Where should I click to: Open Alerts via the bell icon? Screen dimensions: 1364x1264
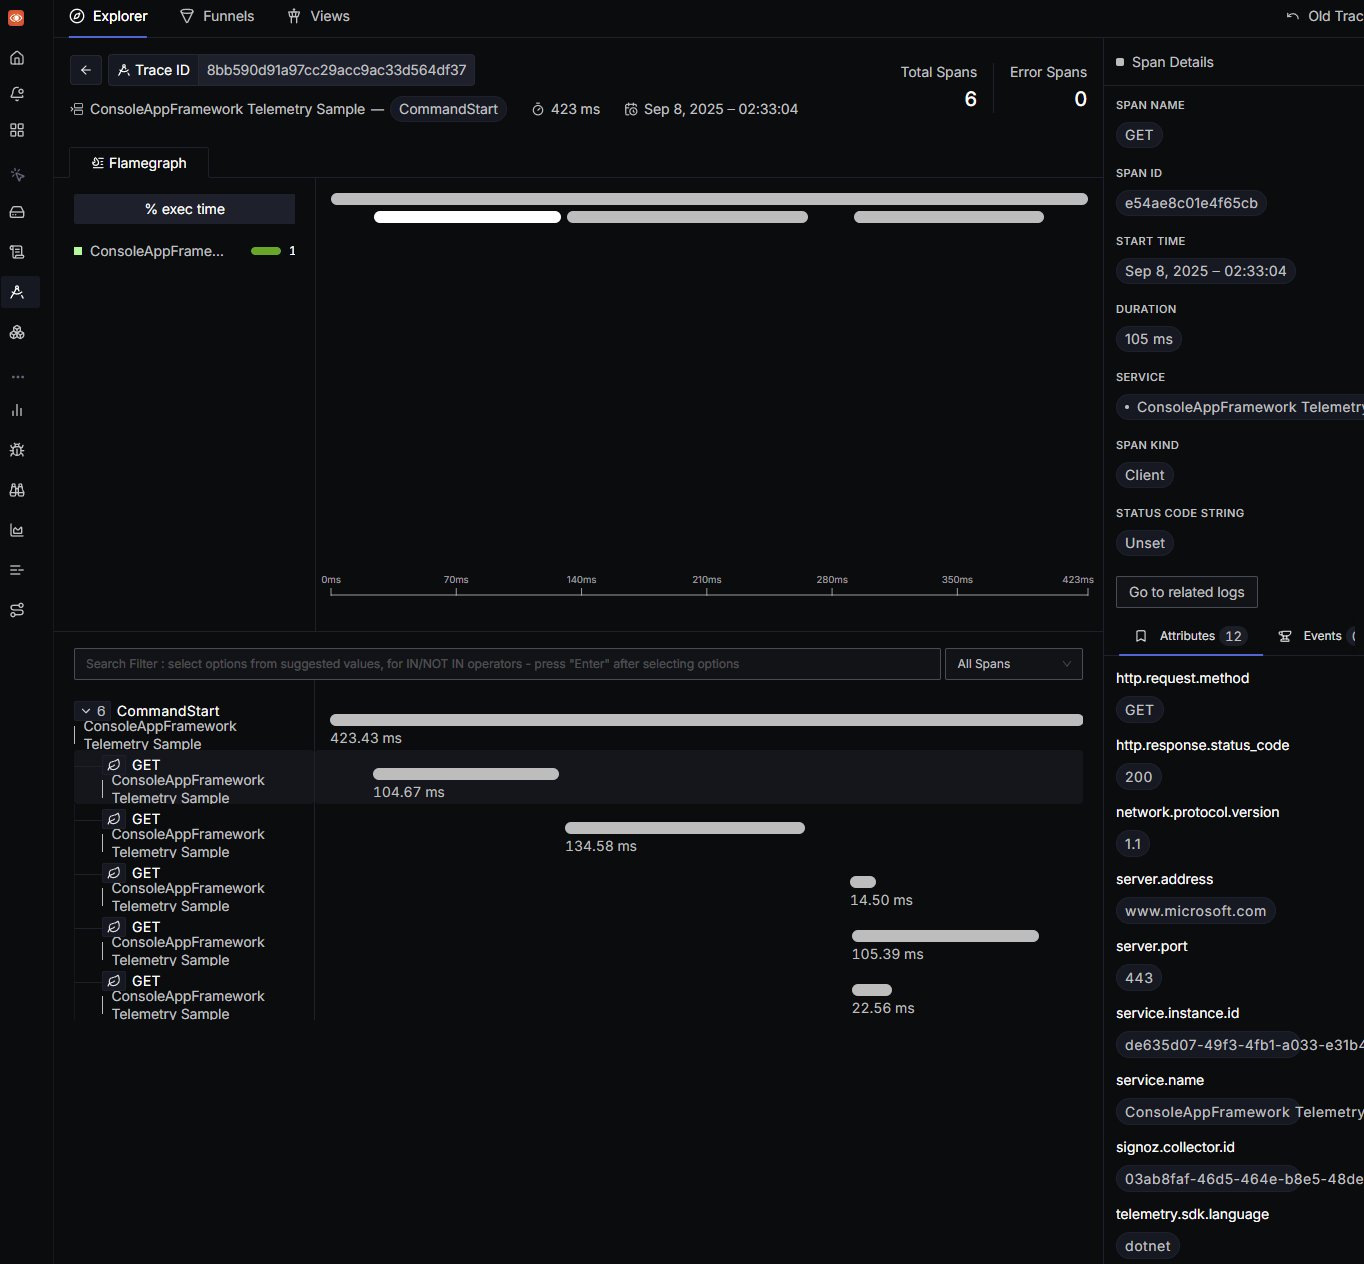pyautogui.click(x=17, y=94)
